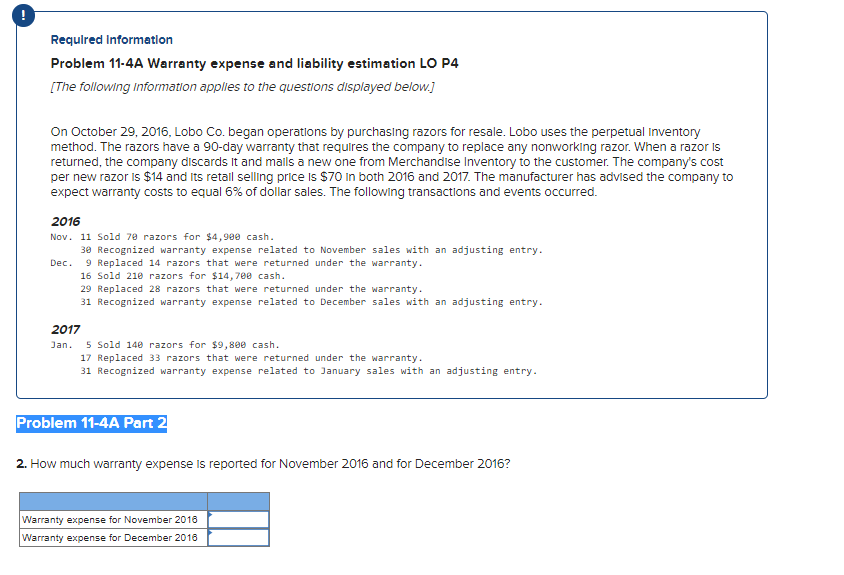Click January sales adjusting entry line
Image resolution: width=844 pixels, height=575 pixels.
click(317, 370)
